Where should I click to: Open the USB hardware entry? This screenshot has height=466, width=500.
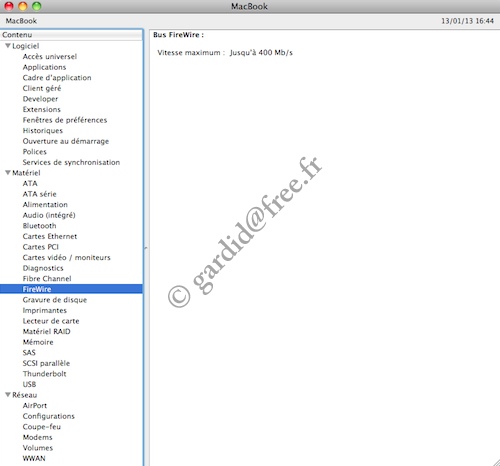29,384
